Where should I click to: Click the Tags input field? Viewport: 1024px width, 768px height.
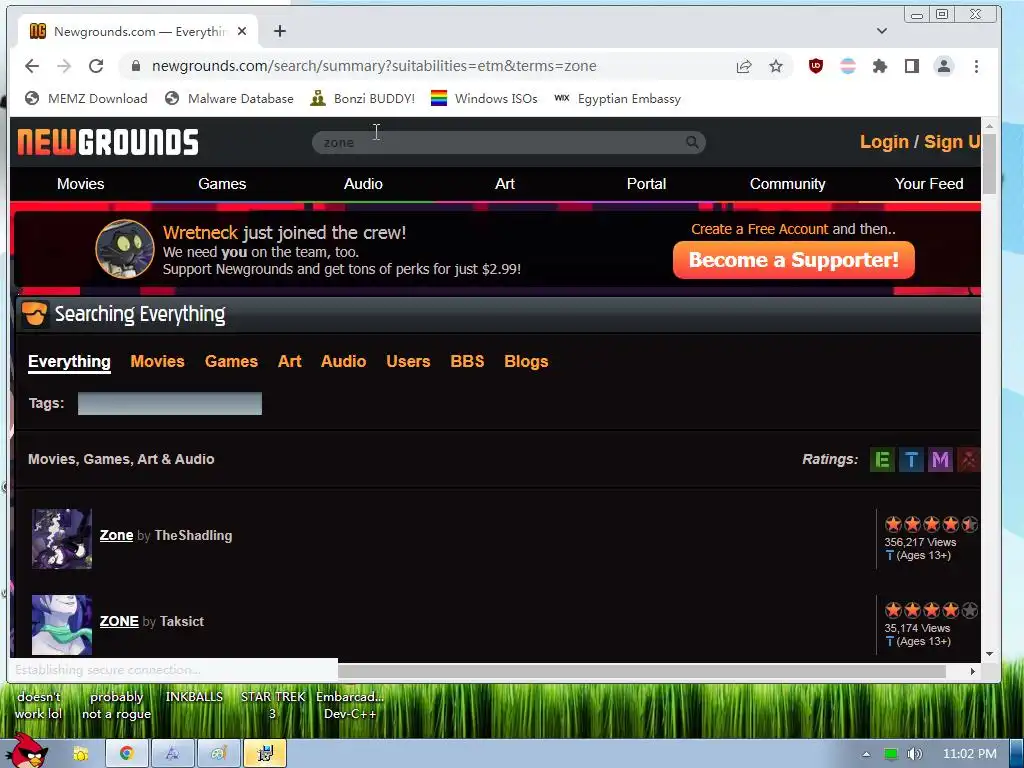coord(170,404)
